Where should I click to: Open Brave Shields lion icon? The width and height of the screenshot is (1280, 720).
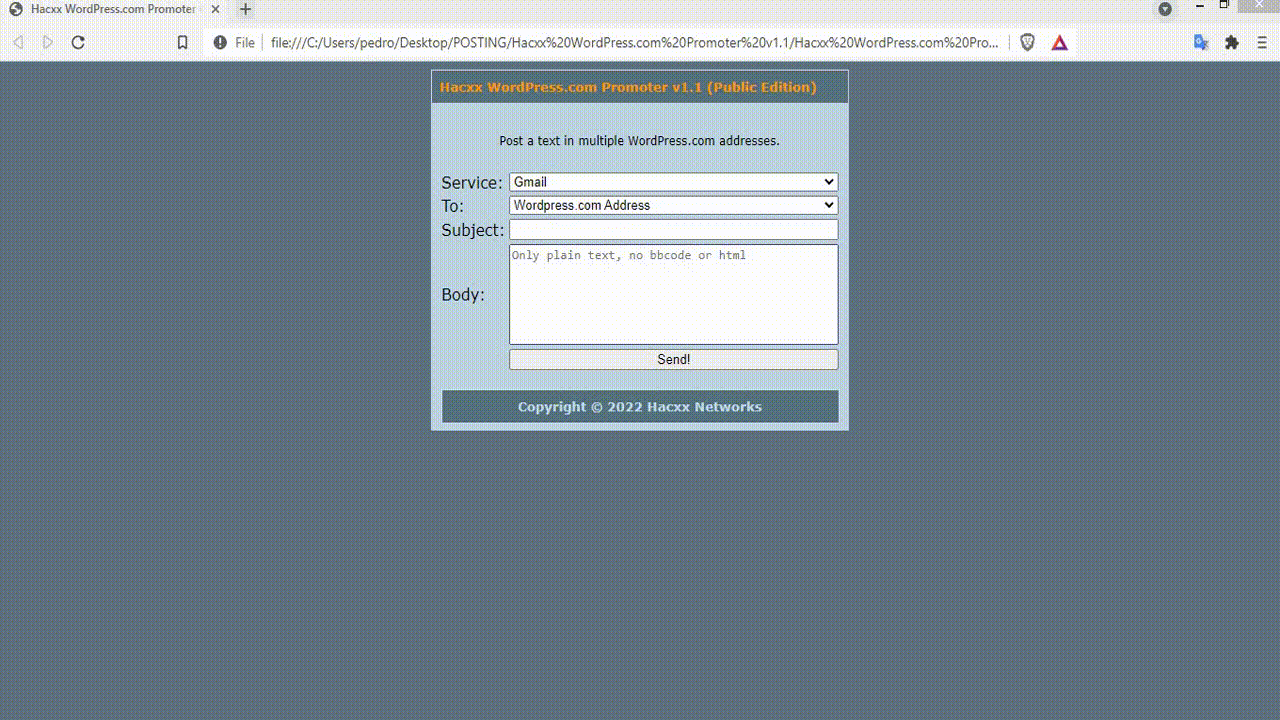pyautogui.click(x=1027, y=43)
